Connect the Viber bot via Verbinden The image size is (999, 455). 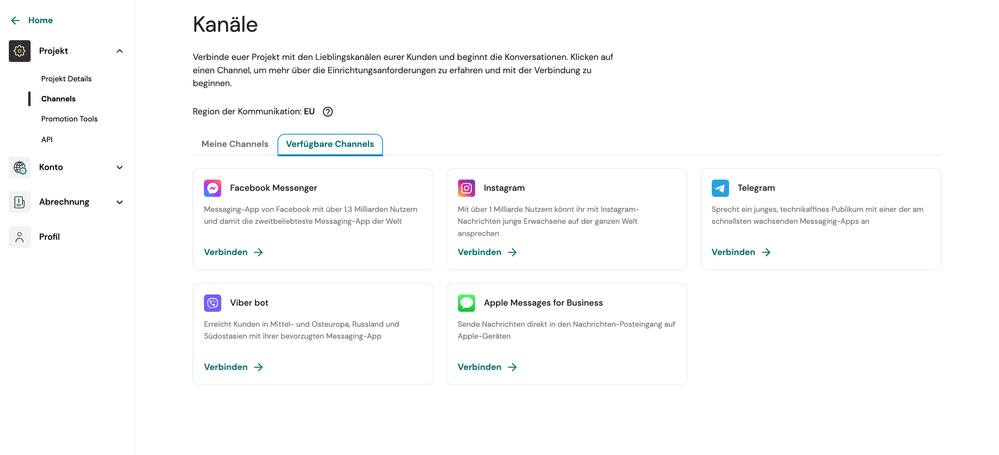[233, 367]
